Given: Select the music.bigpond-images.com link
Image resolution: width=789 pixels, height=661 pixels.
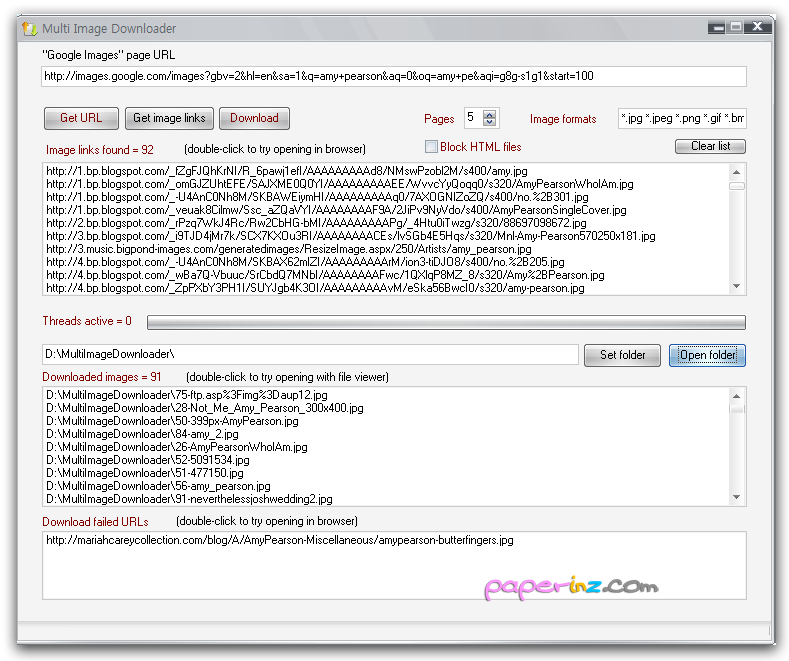Looking at the screenshot, I should click(289, 249).
